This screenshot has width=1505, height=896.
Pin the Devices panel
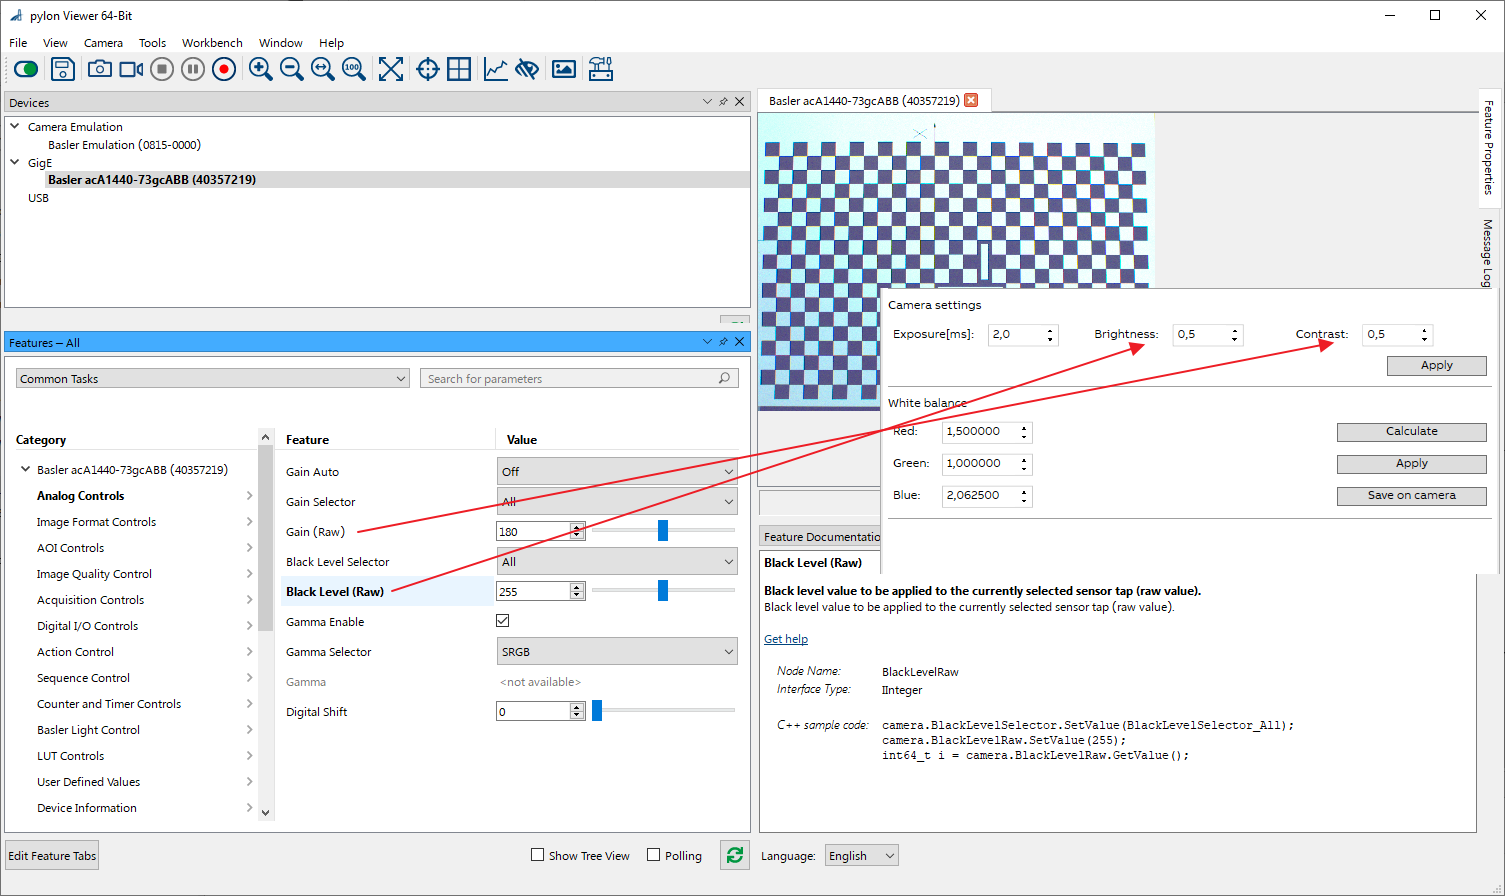pyautogui.click(x=723, y=102)
